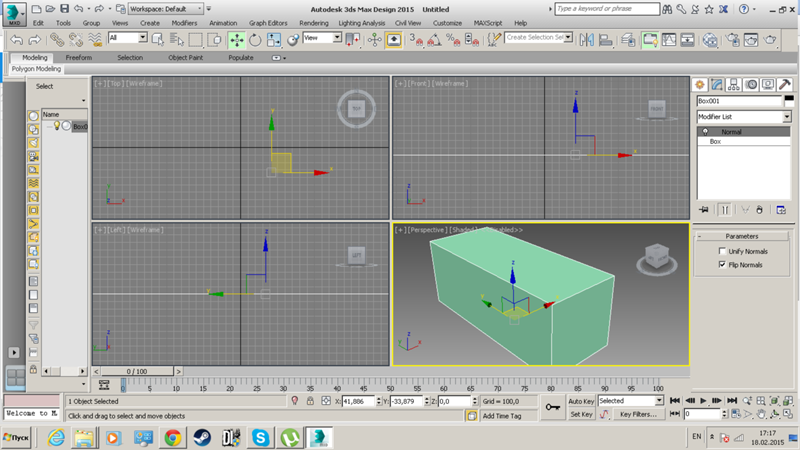Click the Toggle Set Key Mode key icon
The height and width of the screenshot is (450, 800).
[x=553, y=407]
